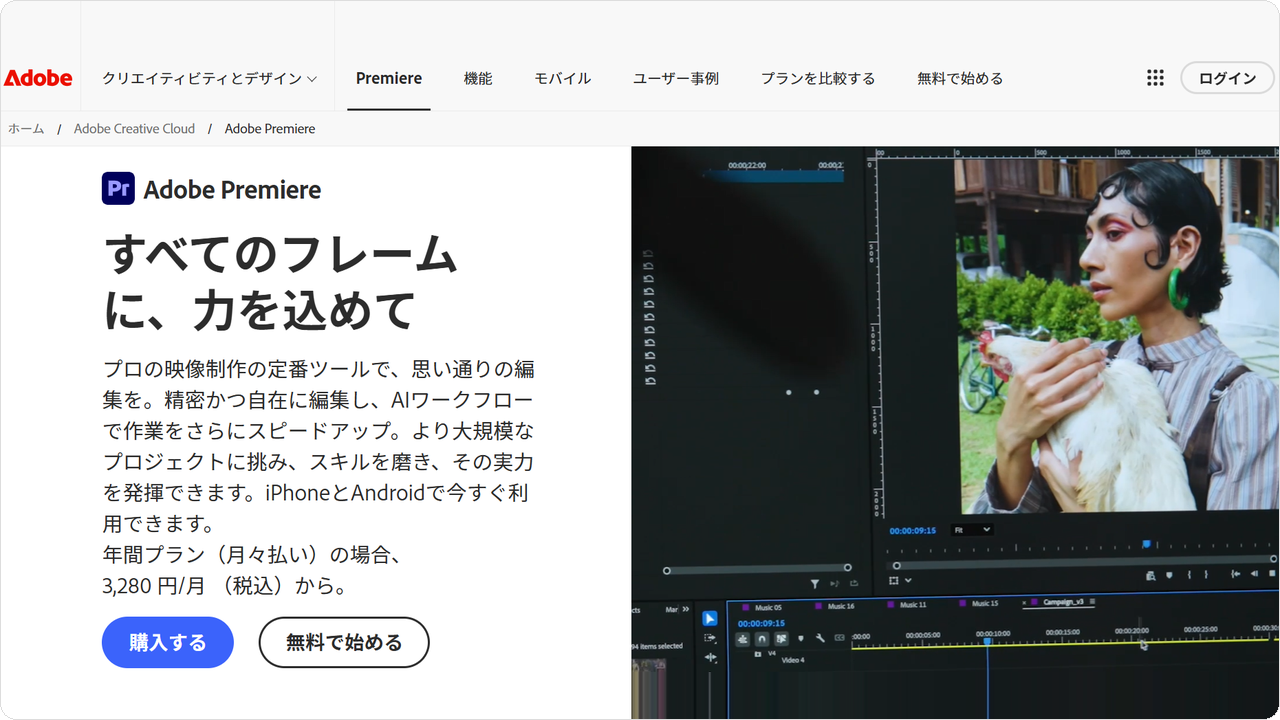This screenshot has height=720, width=1280.
Task: Click the left handle of the program monitor zoom bar
Action: (x=896, y=566)
